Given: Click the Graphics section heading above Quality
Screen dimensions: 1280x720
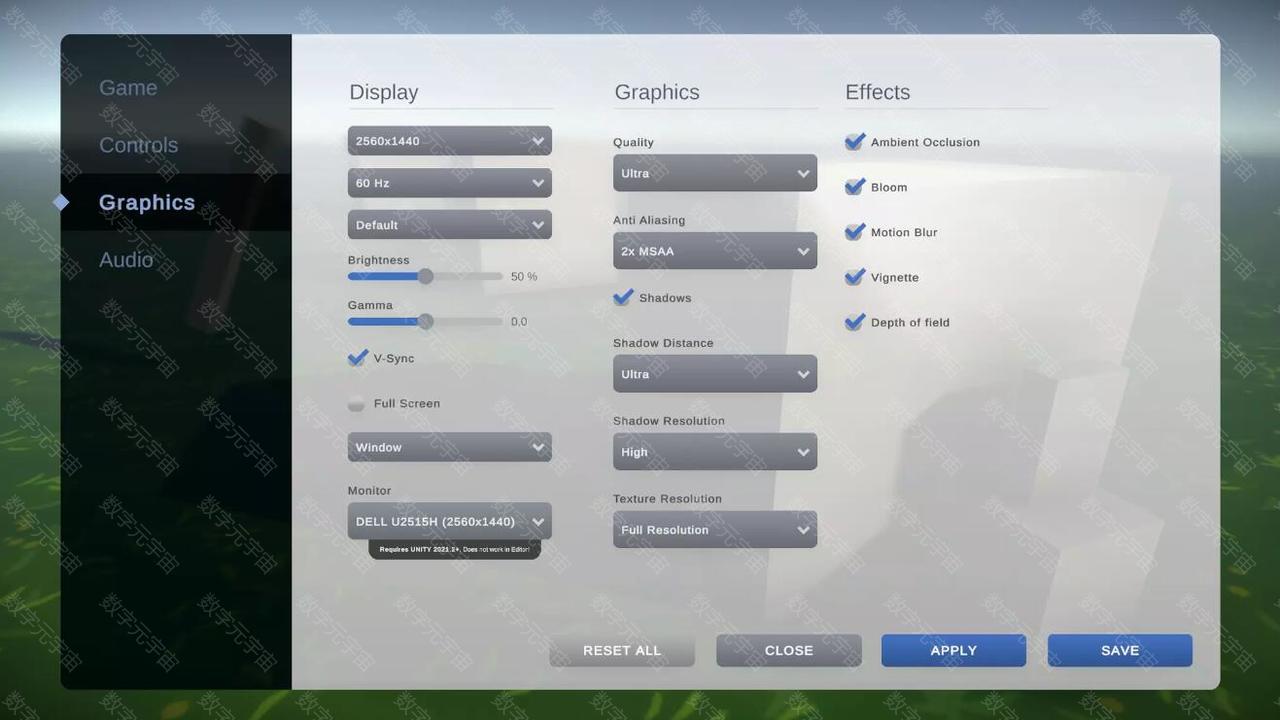Looking at the screenshot, I should click(x=657, y=92).
